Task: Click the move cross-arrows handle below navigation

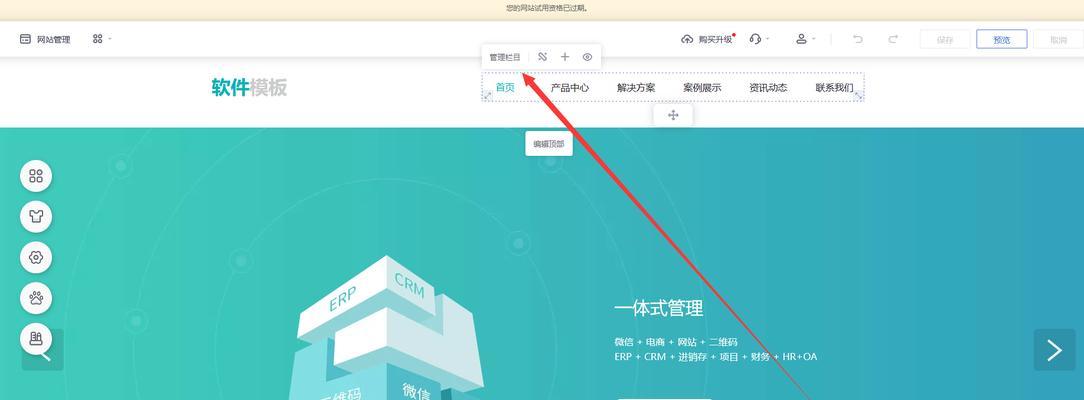Action: (x=673, y=115)
